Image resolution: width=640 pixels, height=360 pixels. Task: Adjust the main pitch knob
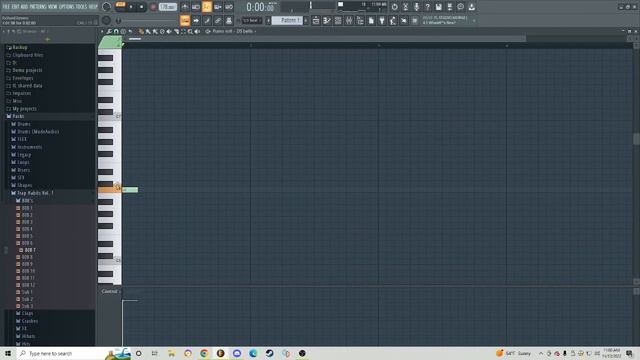(x=106, y=20)
